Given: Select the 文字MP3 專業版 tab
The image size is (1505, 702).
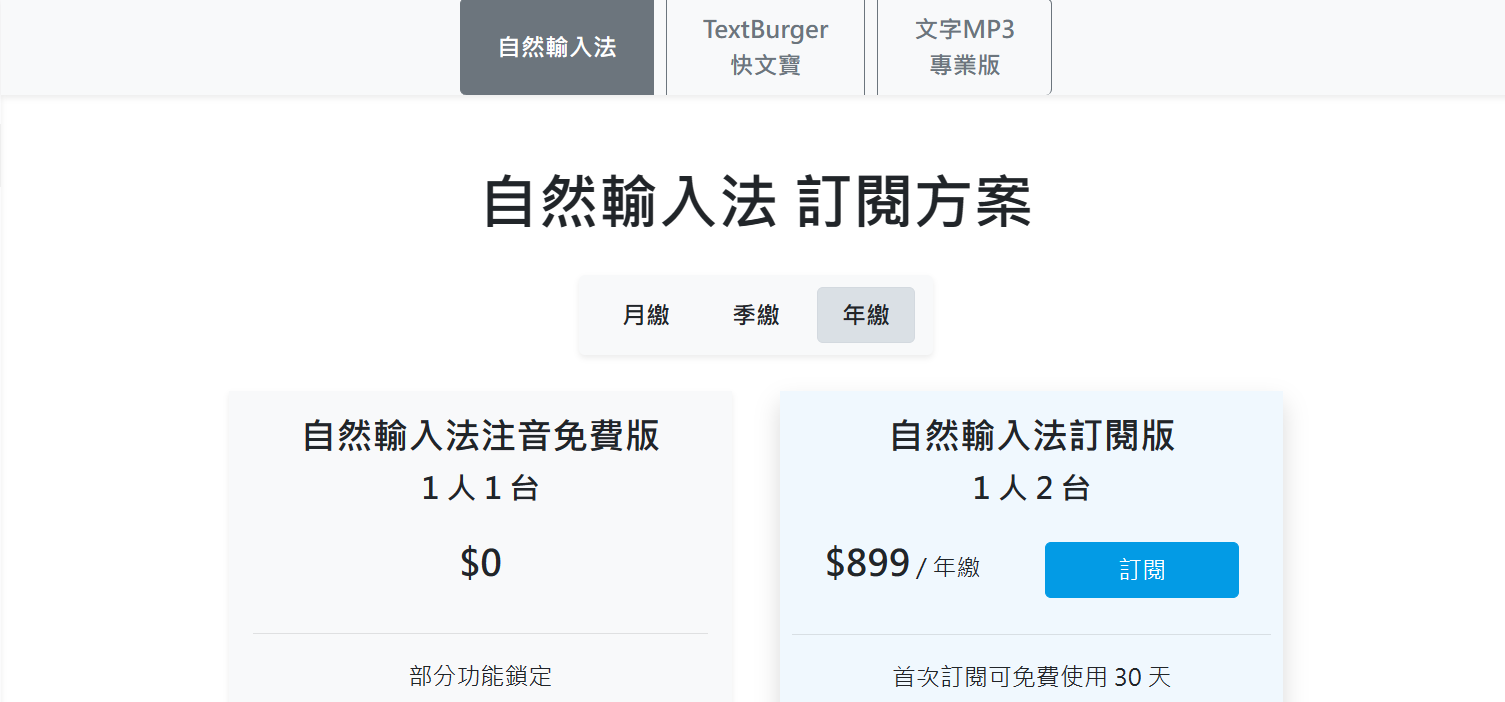Looking at the screenshot, I should [x=964, y=47].
